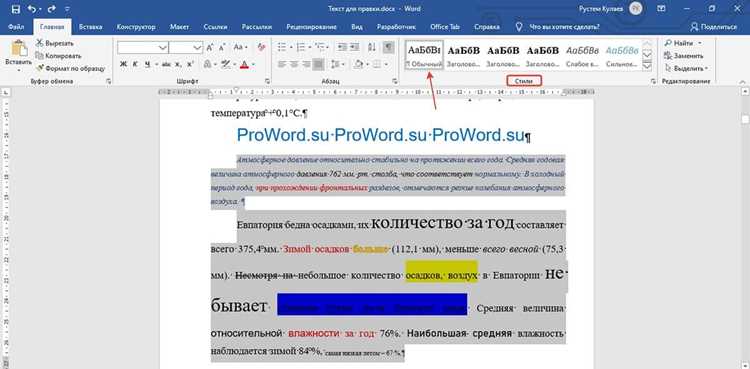This screenshot has height=369, width=750.
Task: Apply the Сильное выделение style
Action: pyautogui.click(x=622, y=55)
